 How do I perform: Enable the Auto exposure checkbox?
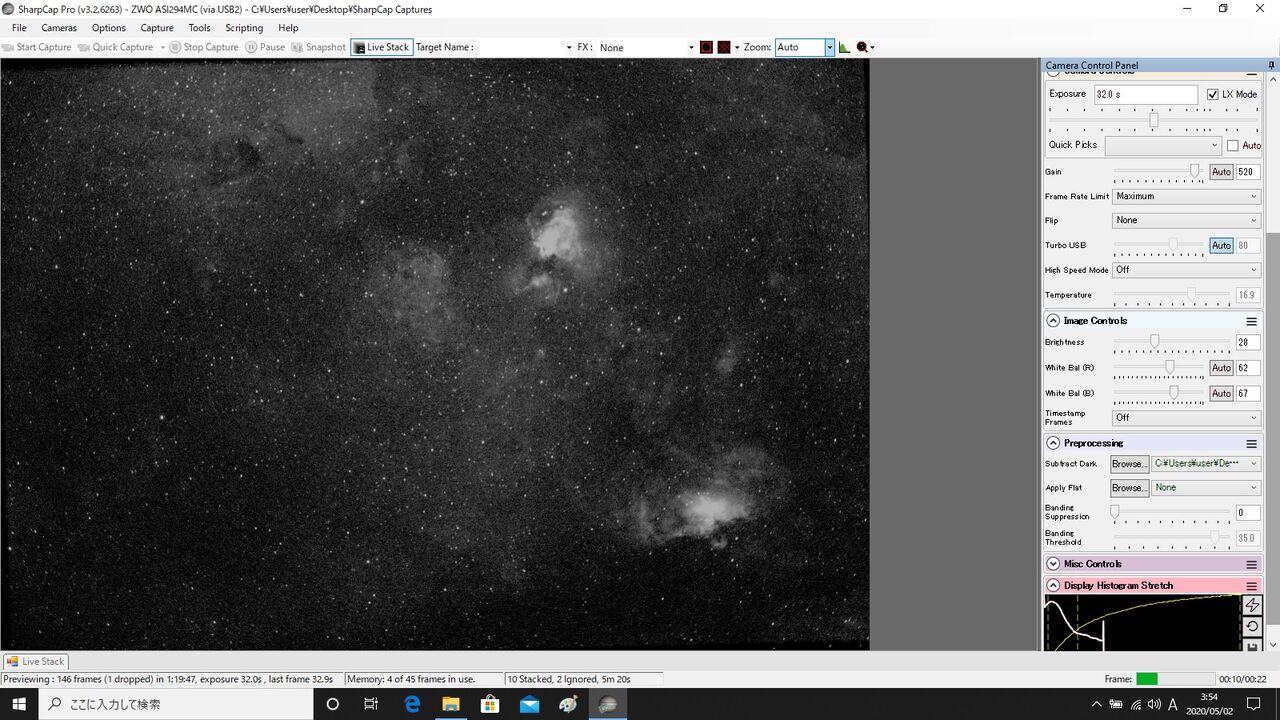[x=1232, y=145]
